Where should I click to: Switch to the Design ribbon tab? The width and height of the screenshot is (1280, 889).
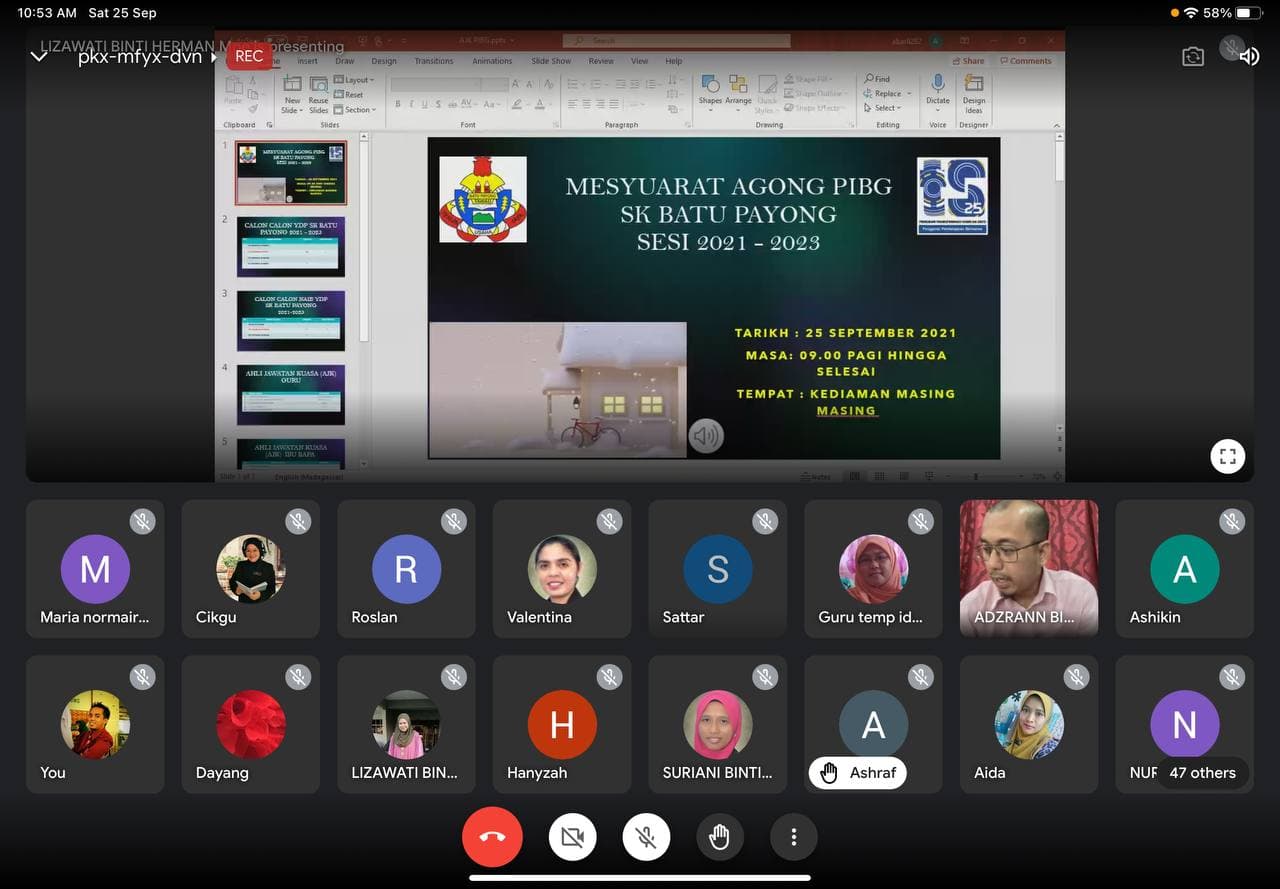tap(384, 61)
